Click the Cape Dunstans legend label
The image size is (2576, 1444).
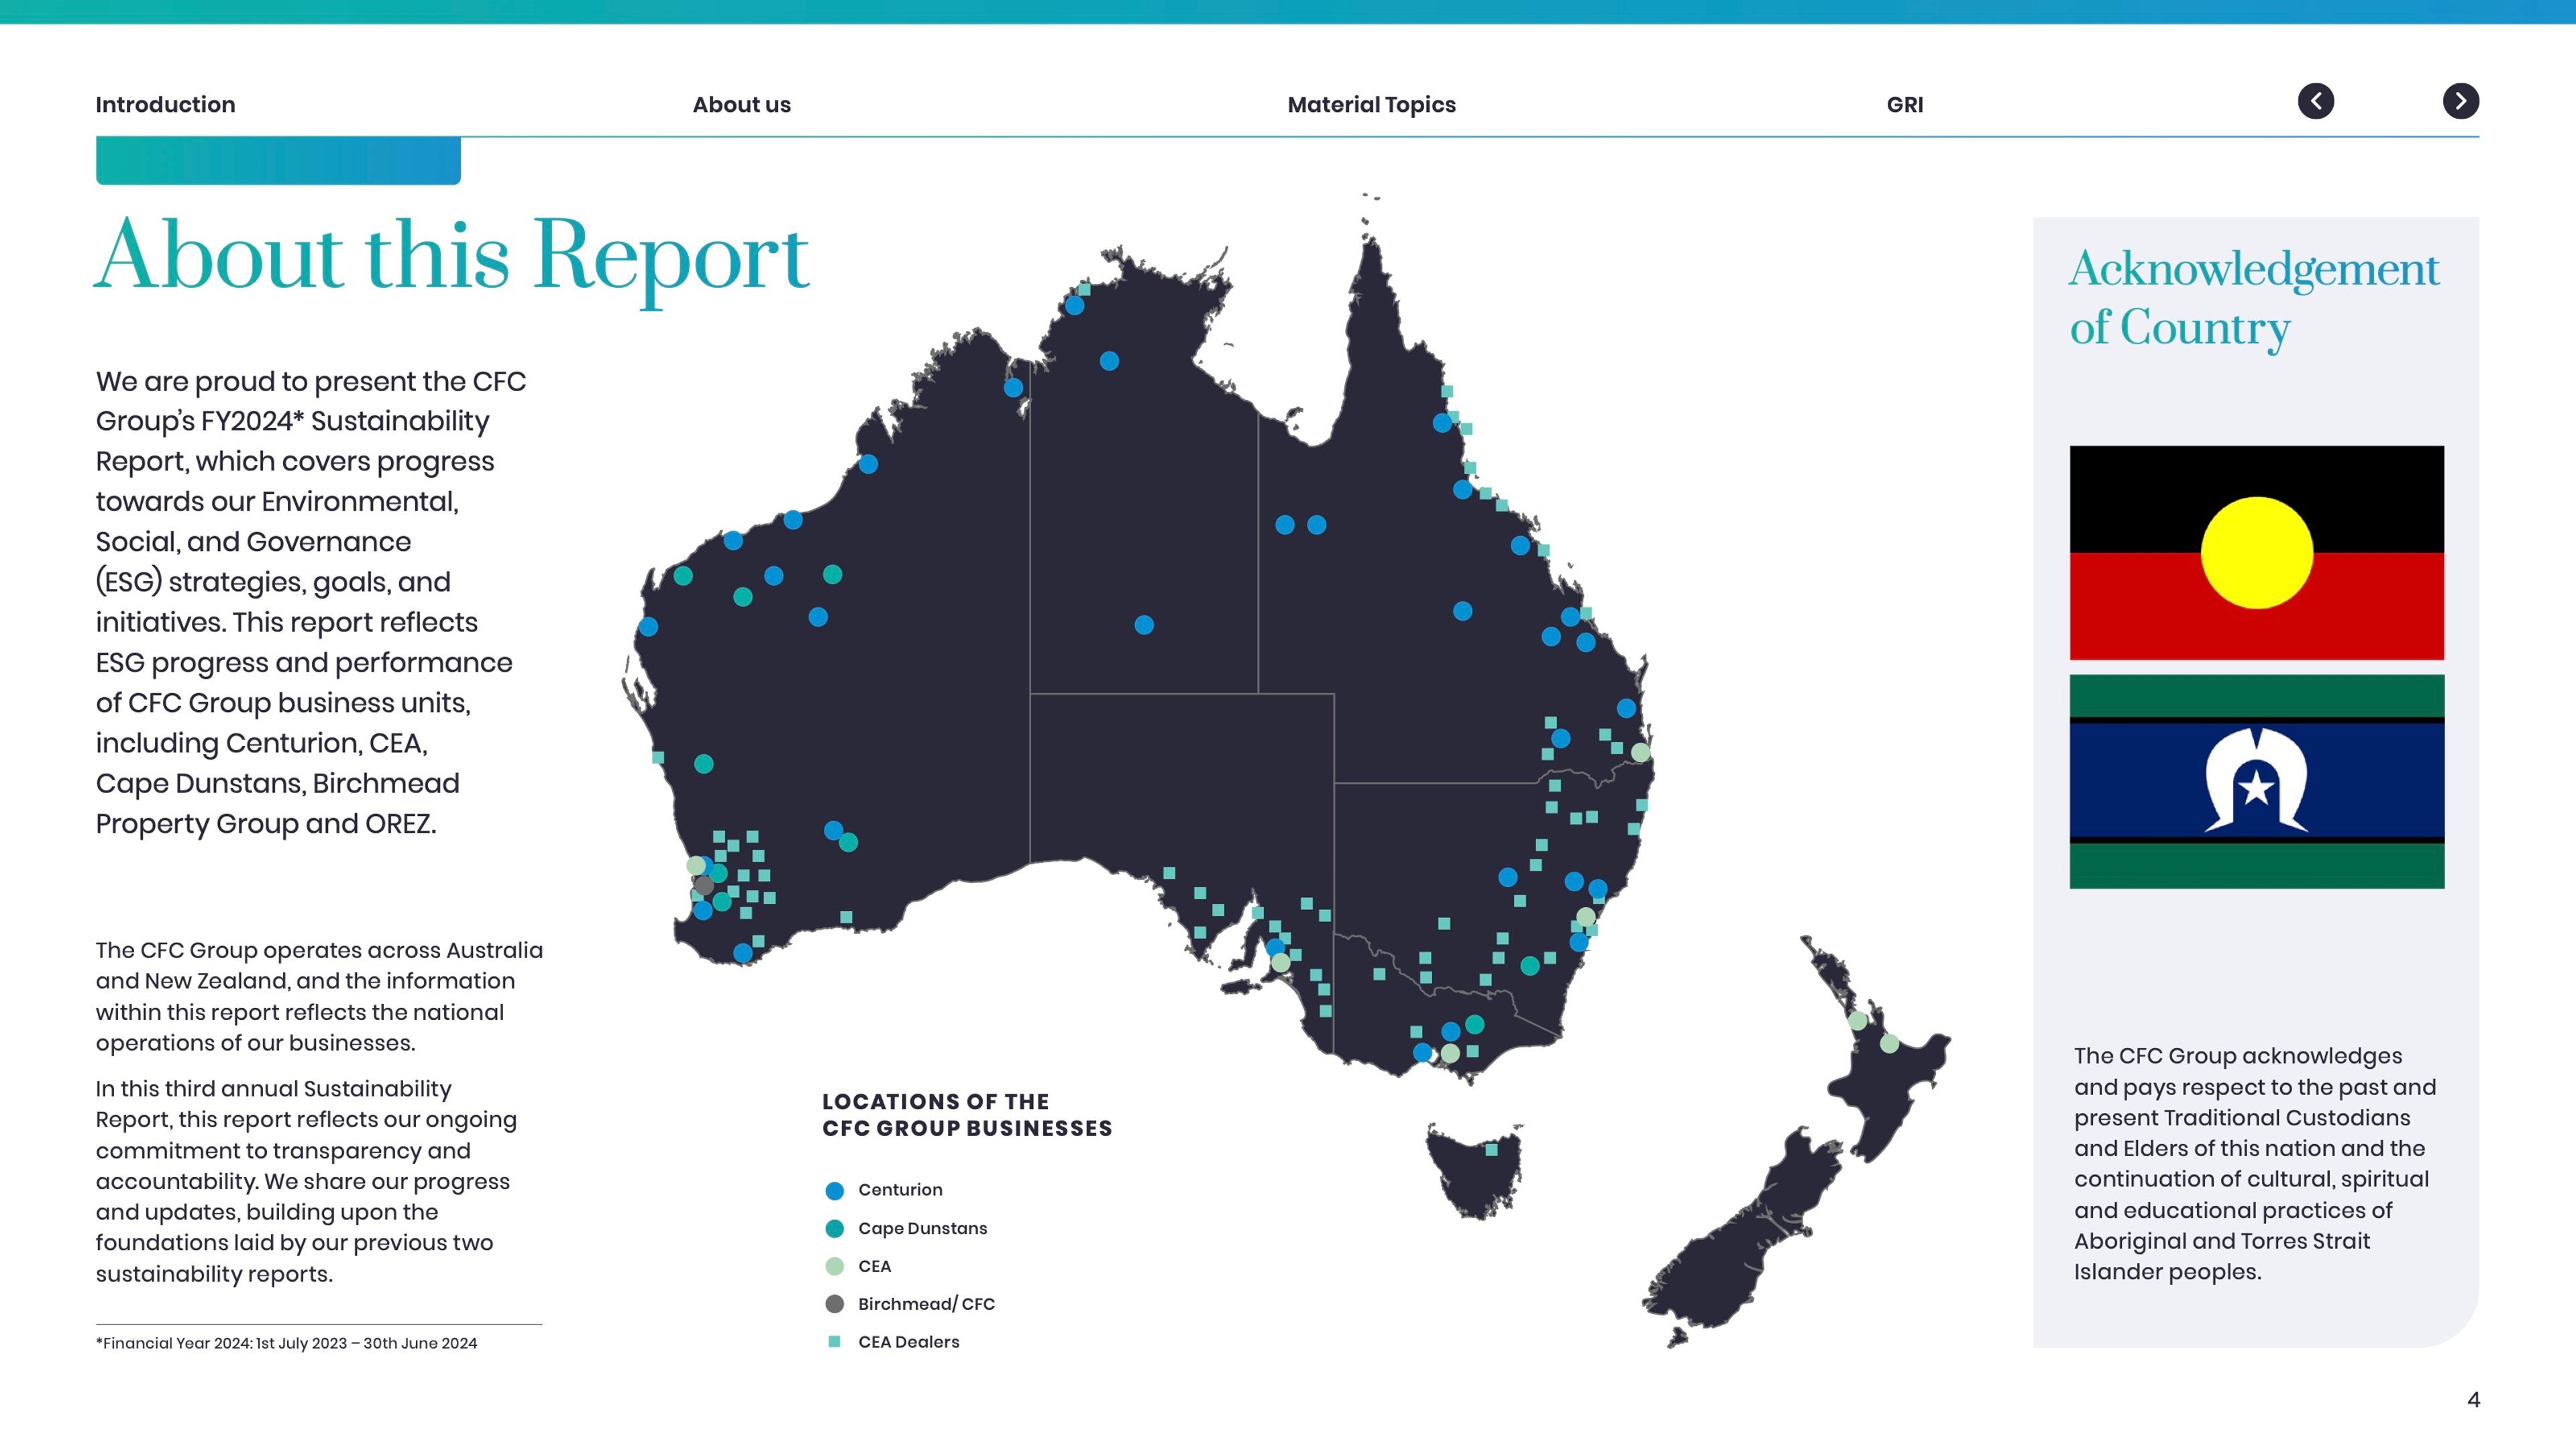[x=922, y=1228]
